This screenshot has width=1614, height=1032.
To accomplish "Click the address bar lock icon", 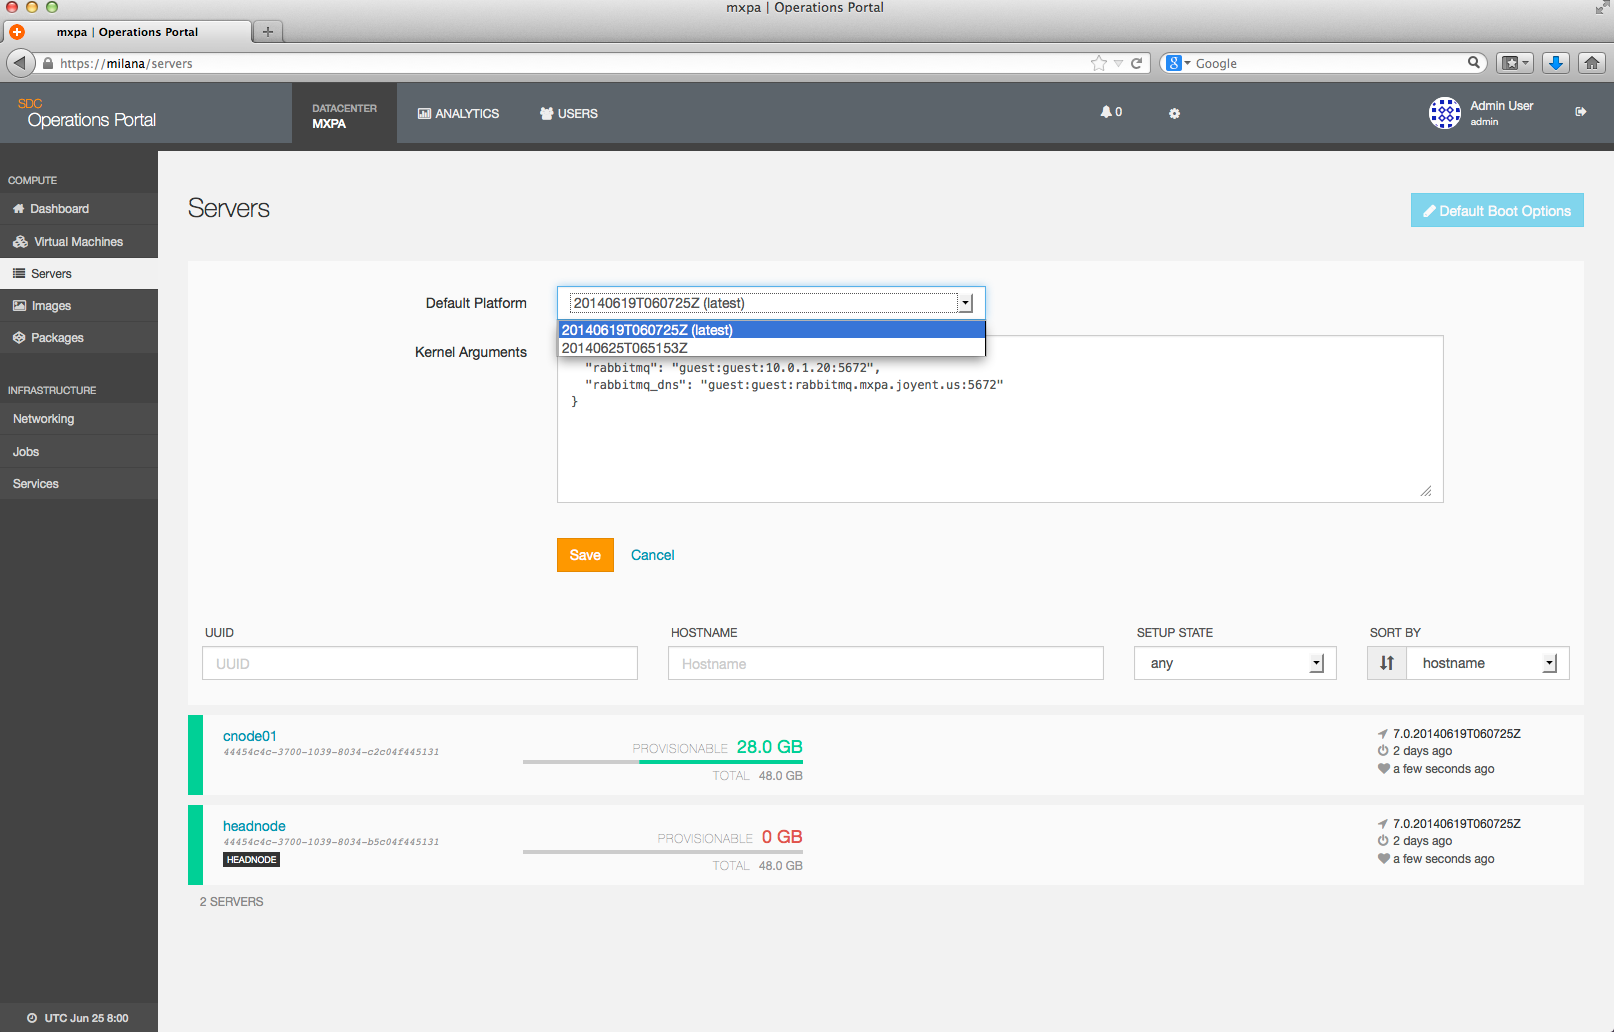I will [x=48, y=63].
